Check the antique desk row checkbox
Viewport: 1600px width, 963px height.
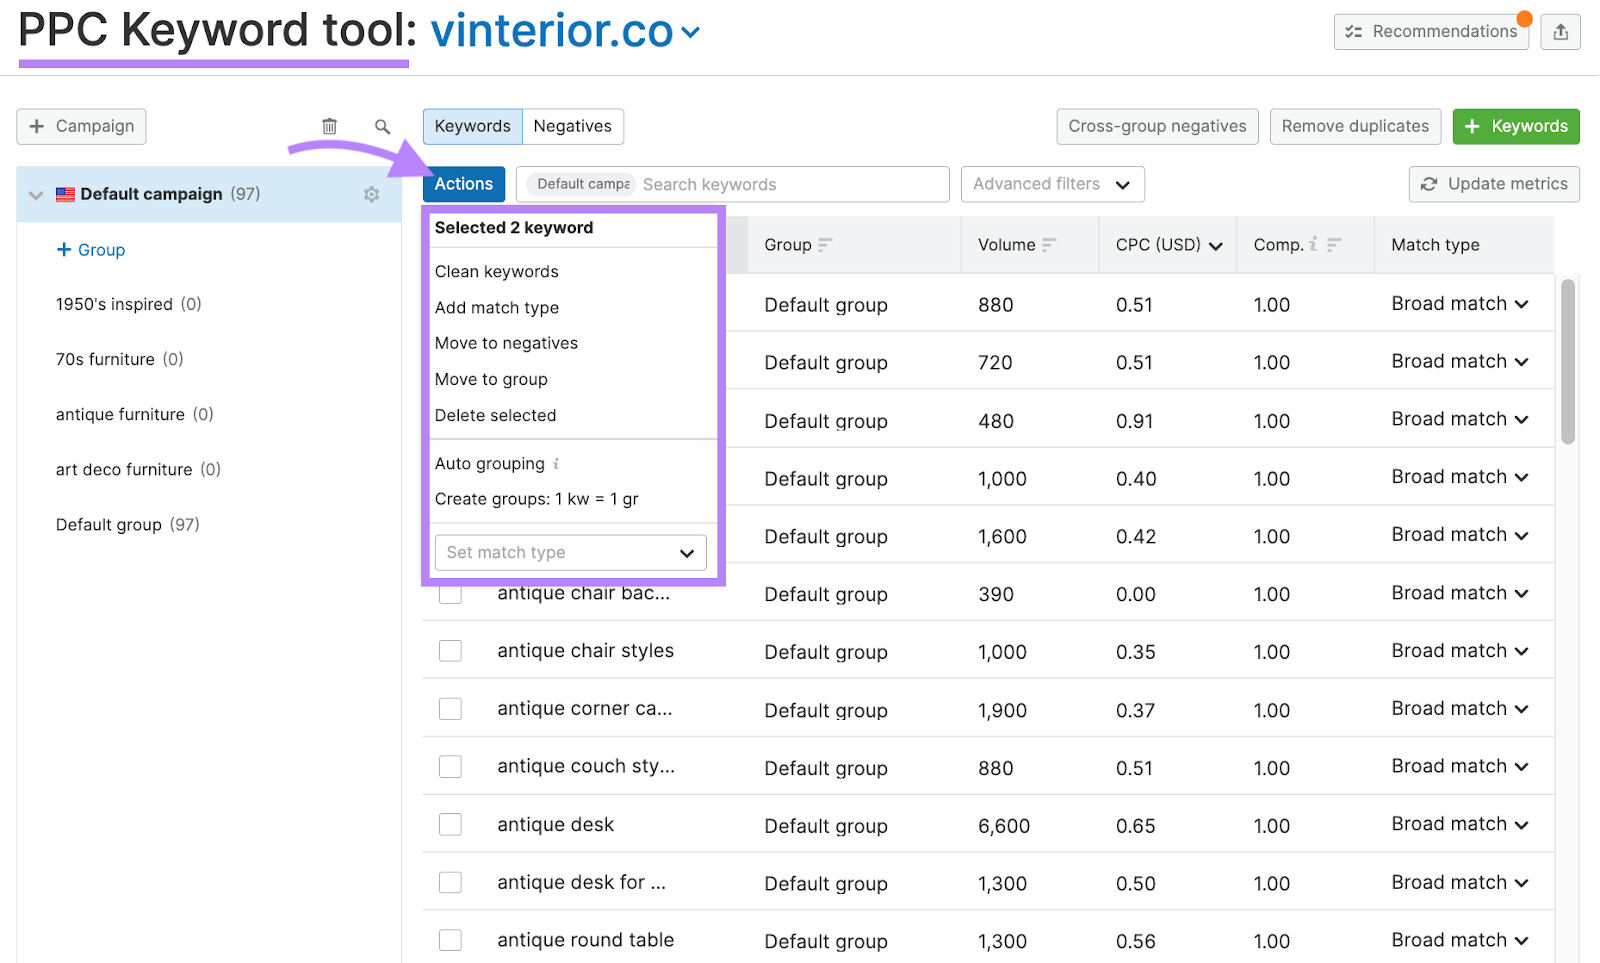tap(451, 824)
